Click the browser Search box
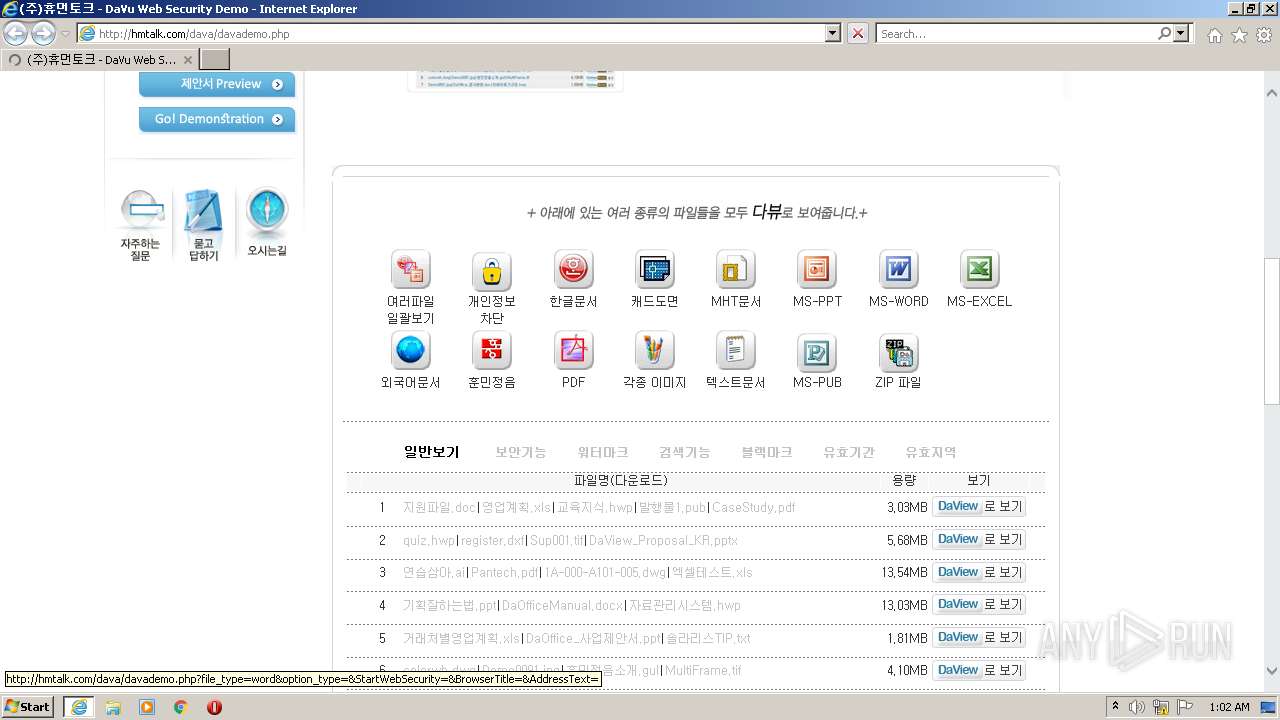This screenshot has width=1280, height=720. click(1017, 33)
